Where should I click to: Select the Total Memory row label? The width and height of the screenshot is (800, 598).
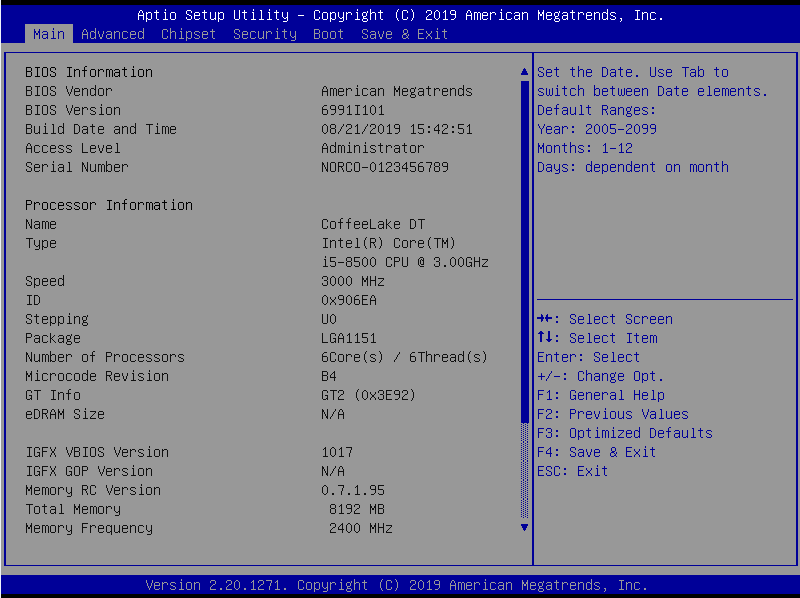(x=73, y=509)
